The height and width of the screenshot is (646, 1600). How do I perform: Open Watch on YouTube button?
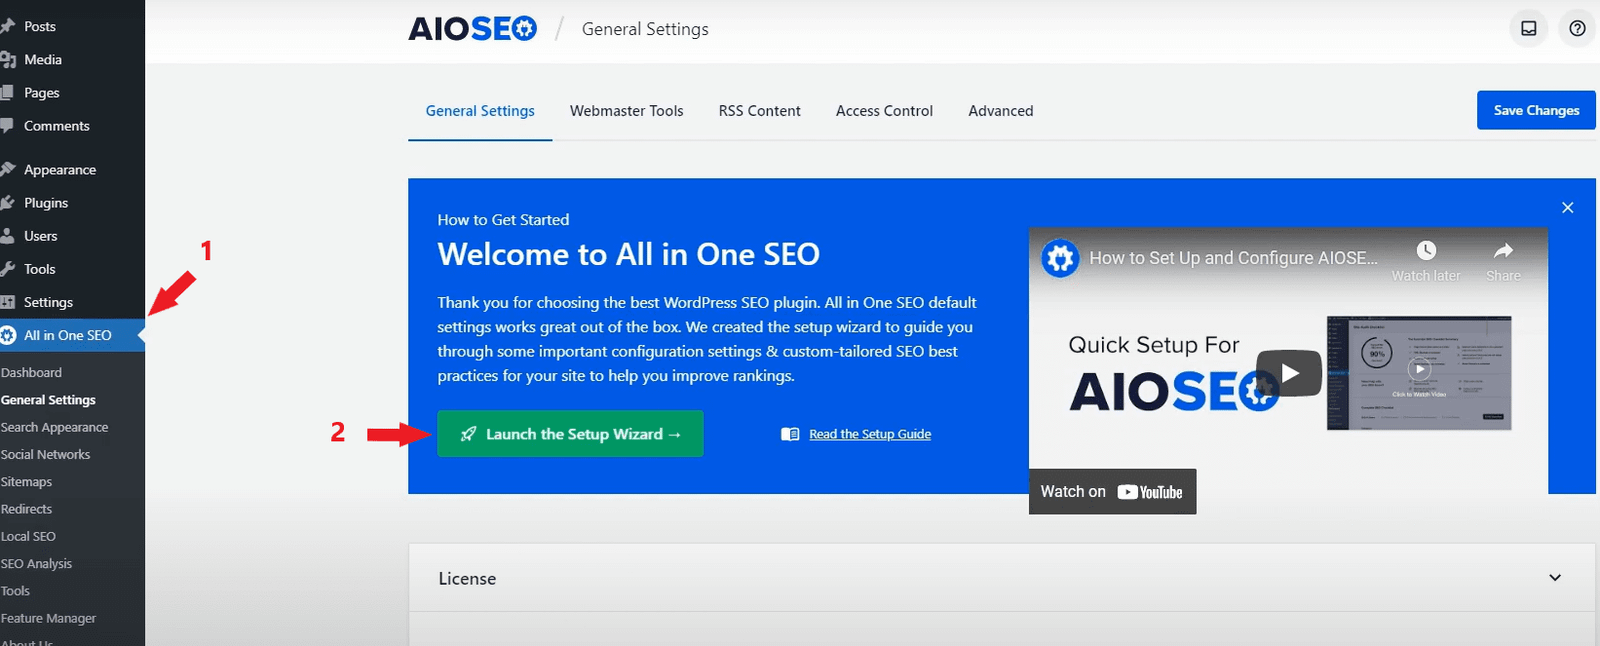[1112, 492]
